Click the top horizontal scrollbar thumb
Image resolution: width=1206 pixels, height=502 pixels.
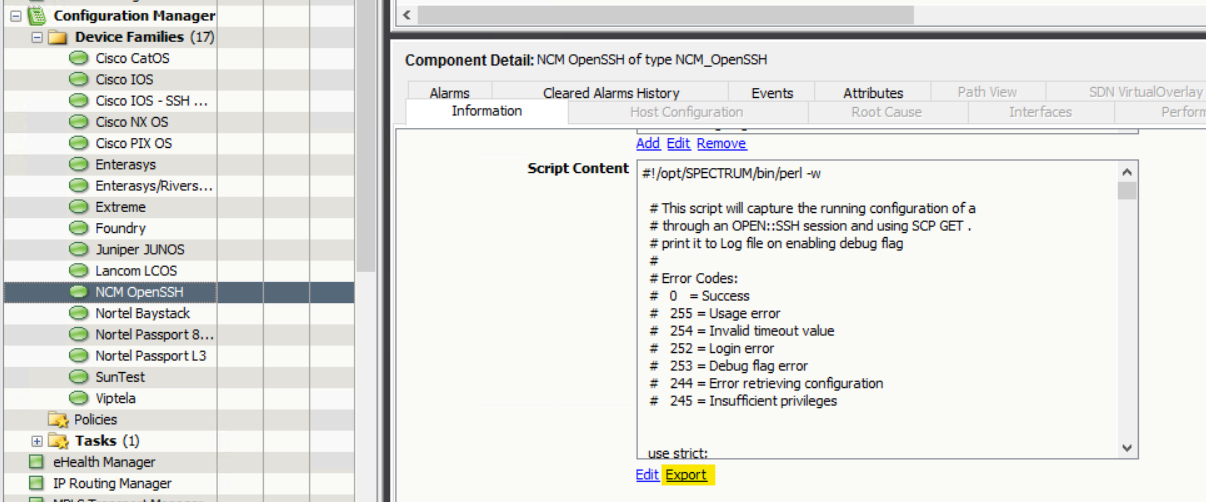665,15
